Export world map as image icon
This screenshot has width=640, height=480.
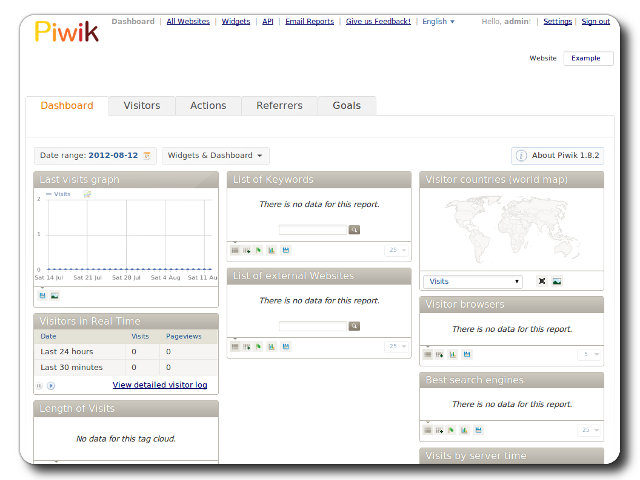557,282
